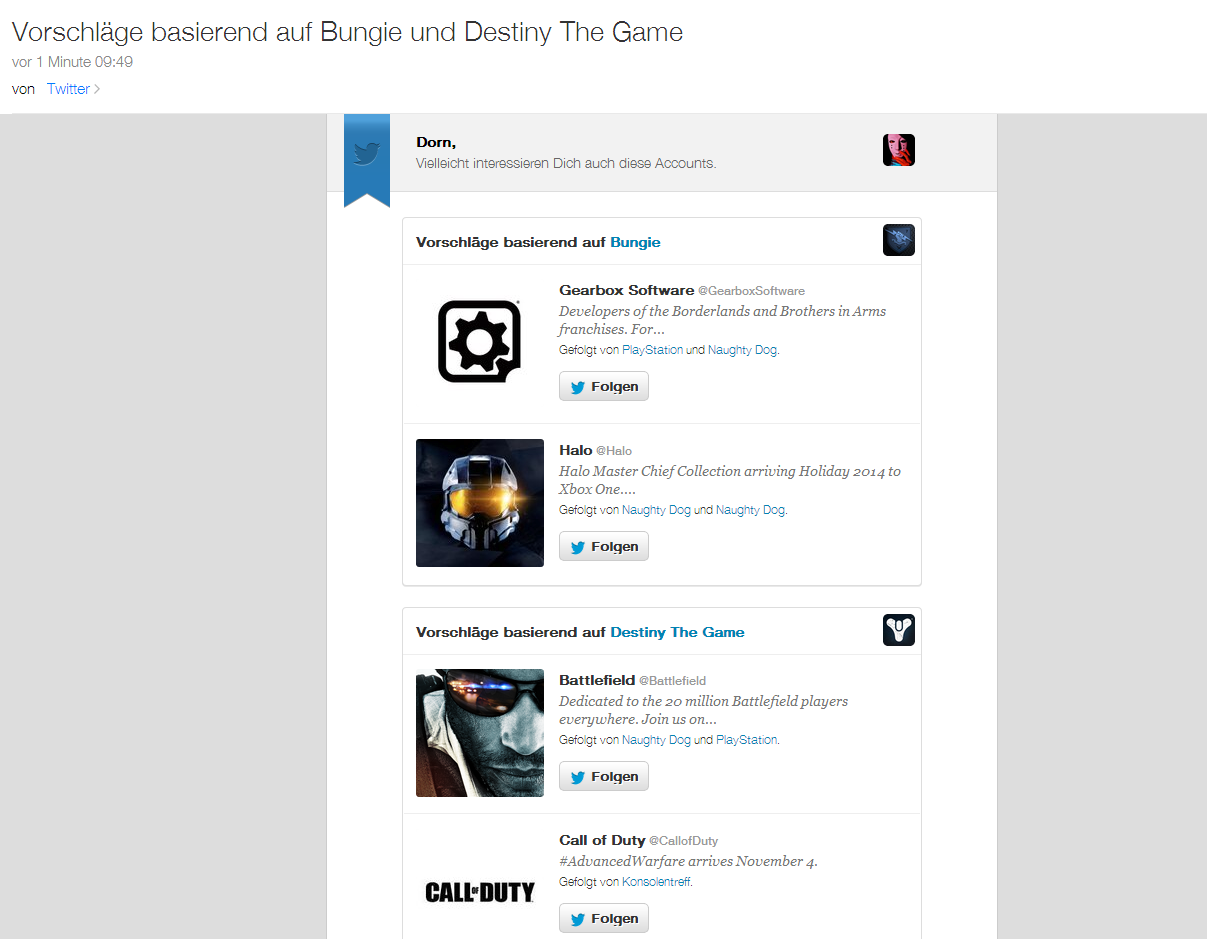Viewport: 1207px width, 939px height.
Task: Open the Halo account name
Action: (x=576, y=450)
